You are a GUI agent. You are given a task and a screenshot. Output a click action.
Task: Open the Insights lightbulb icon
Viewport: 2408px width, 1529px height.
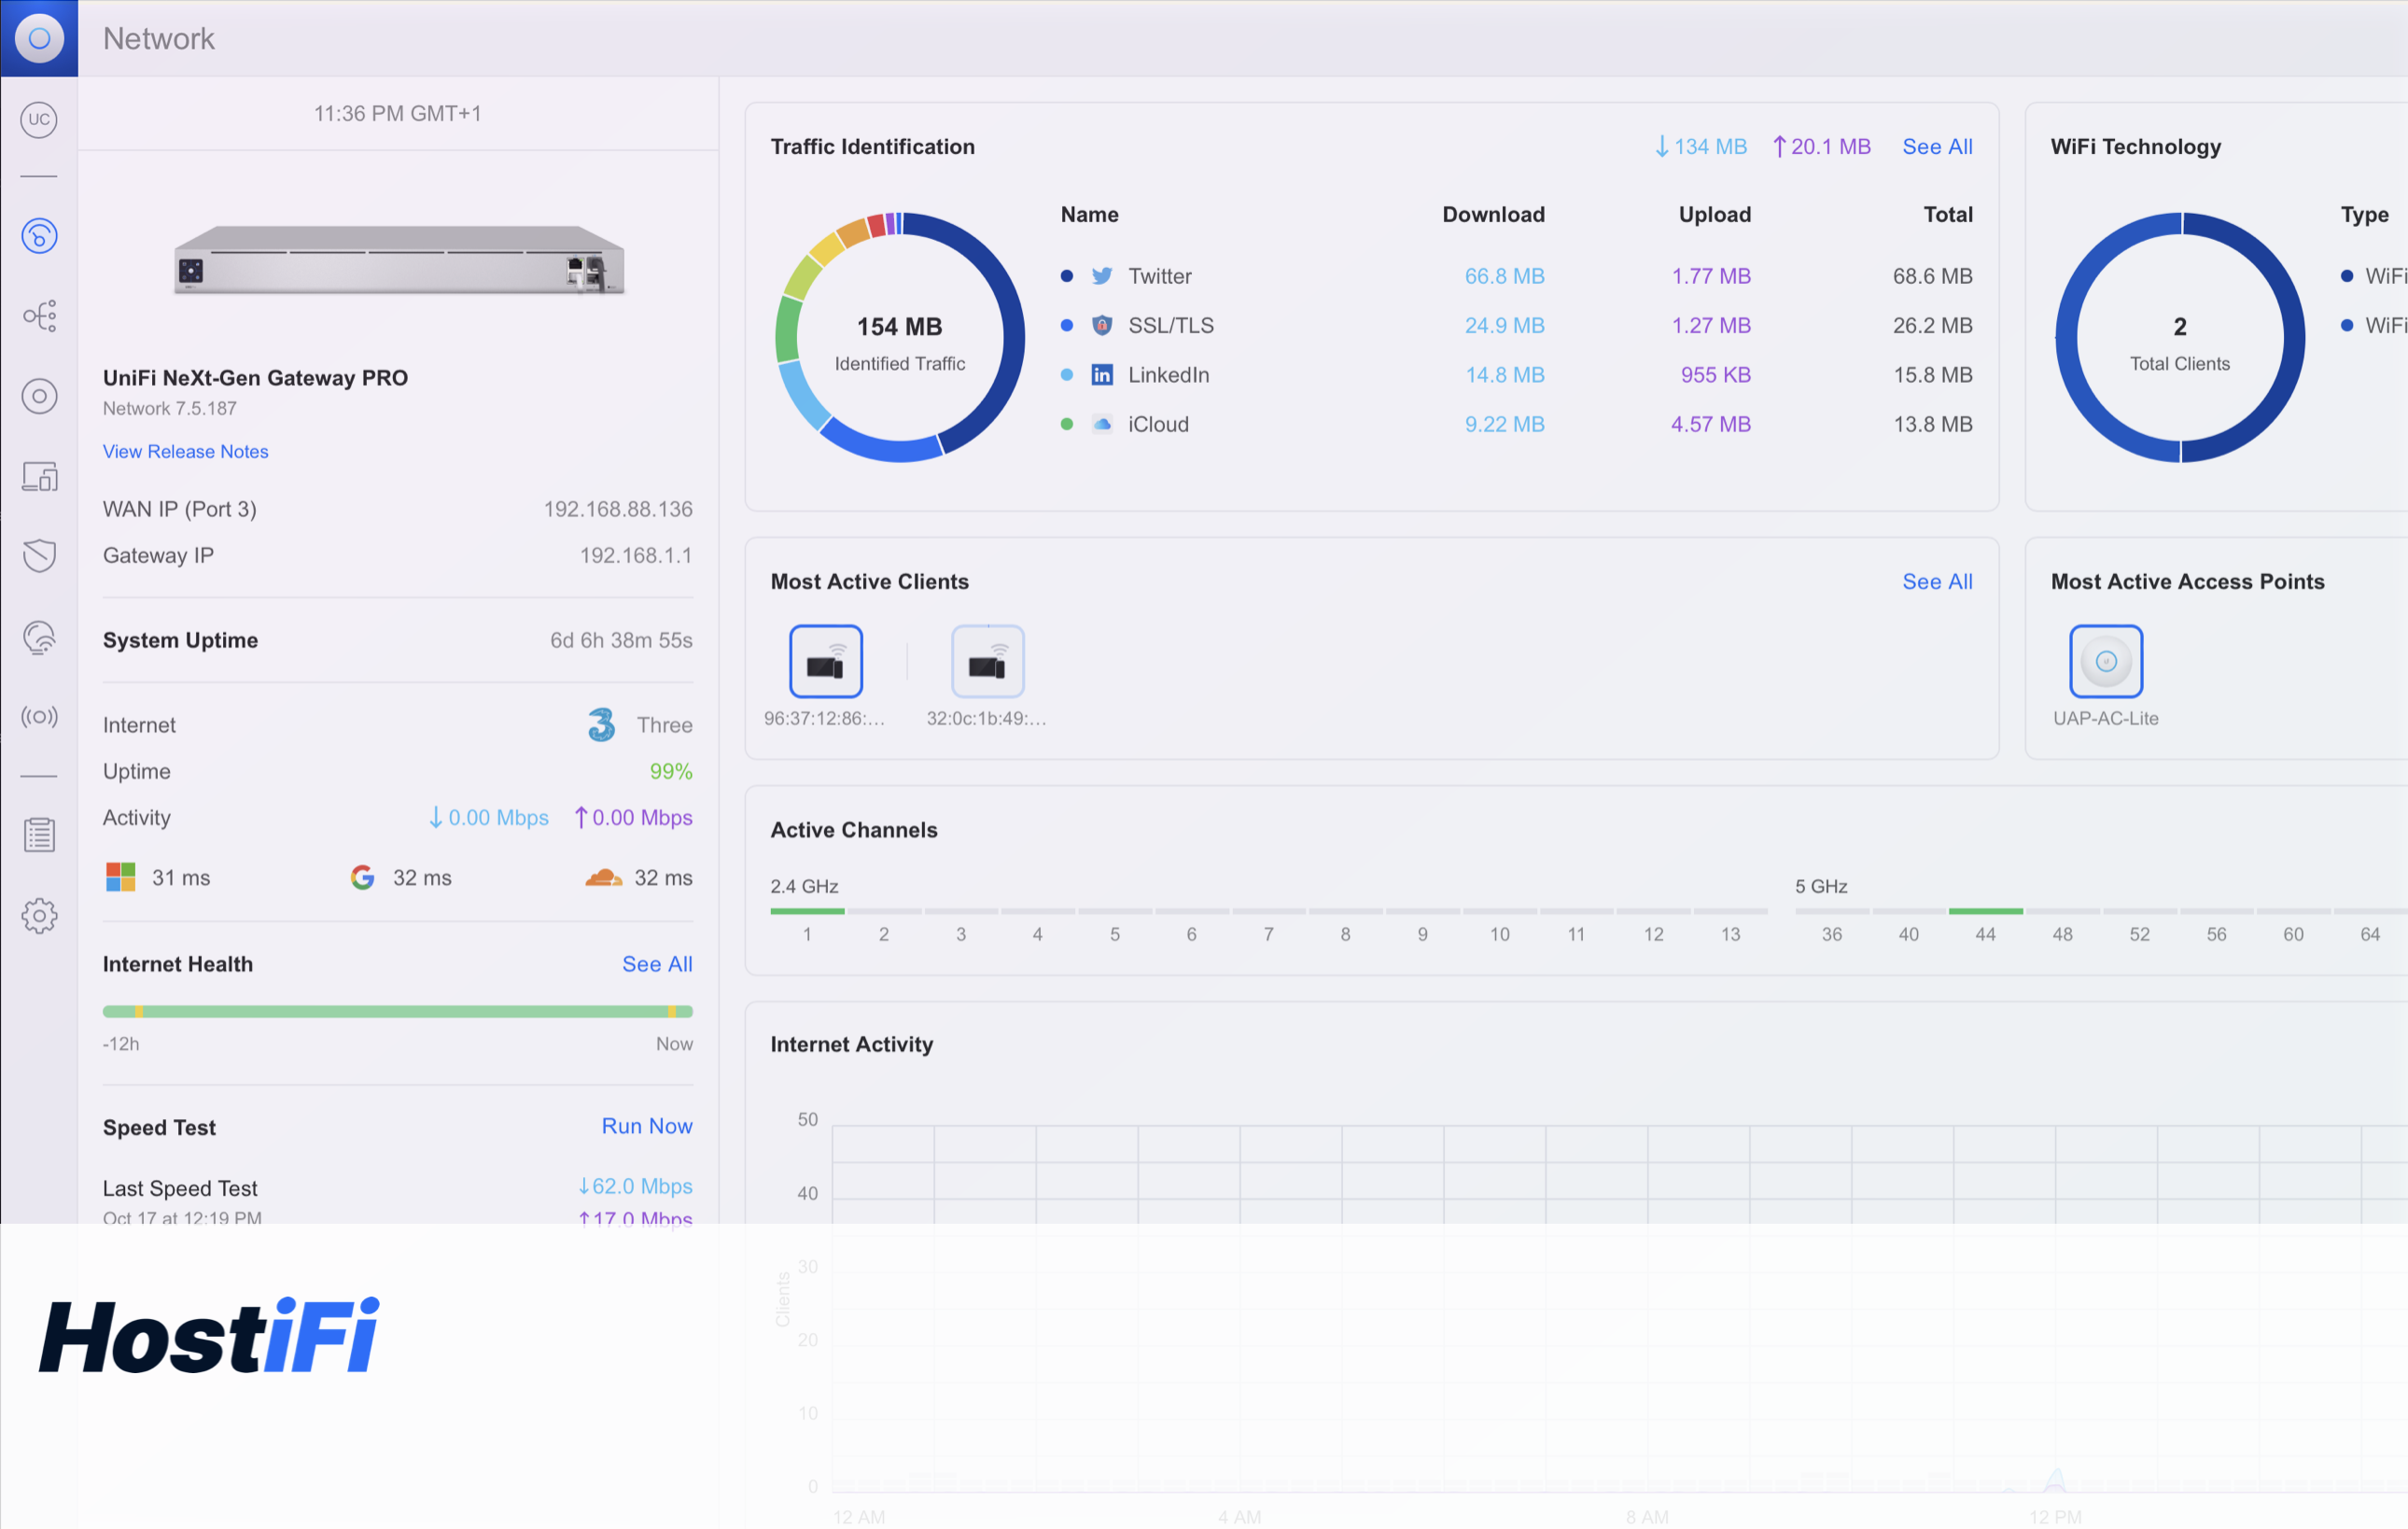tap(39, 637)
